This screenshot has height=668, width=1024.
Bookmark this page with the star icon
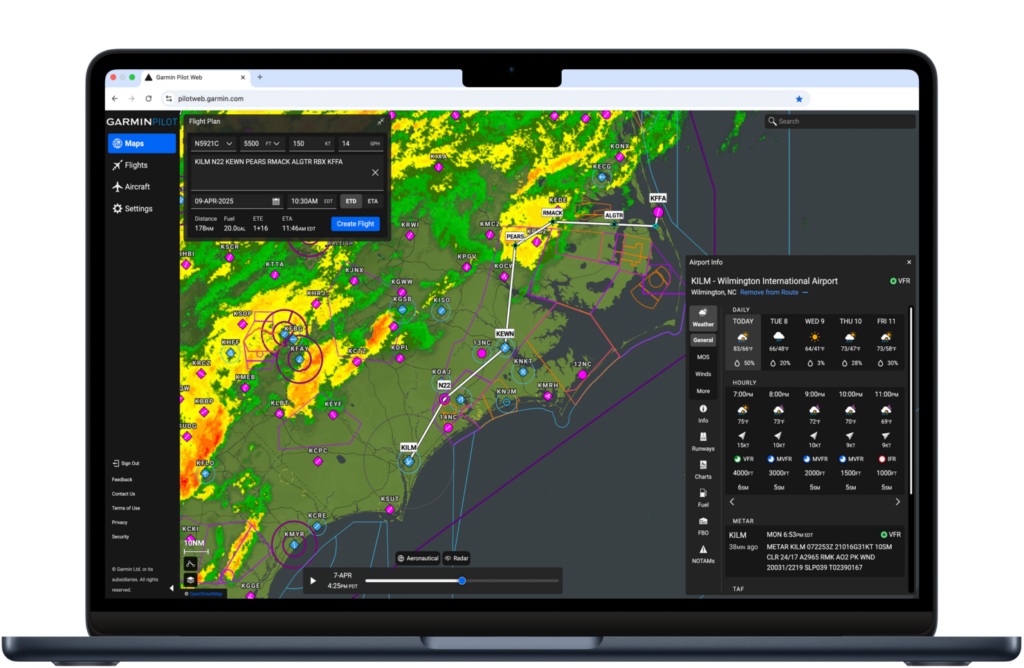click(x=799, y=99)
